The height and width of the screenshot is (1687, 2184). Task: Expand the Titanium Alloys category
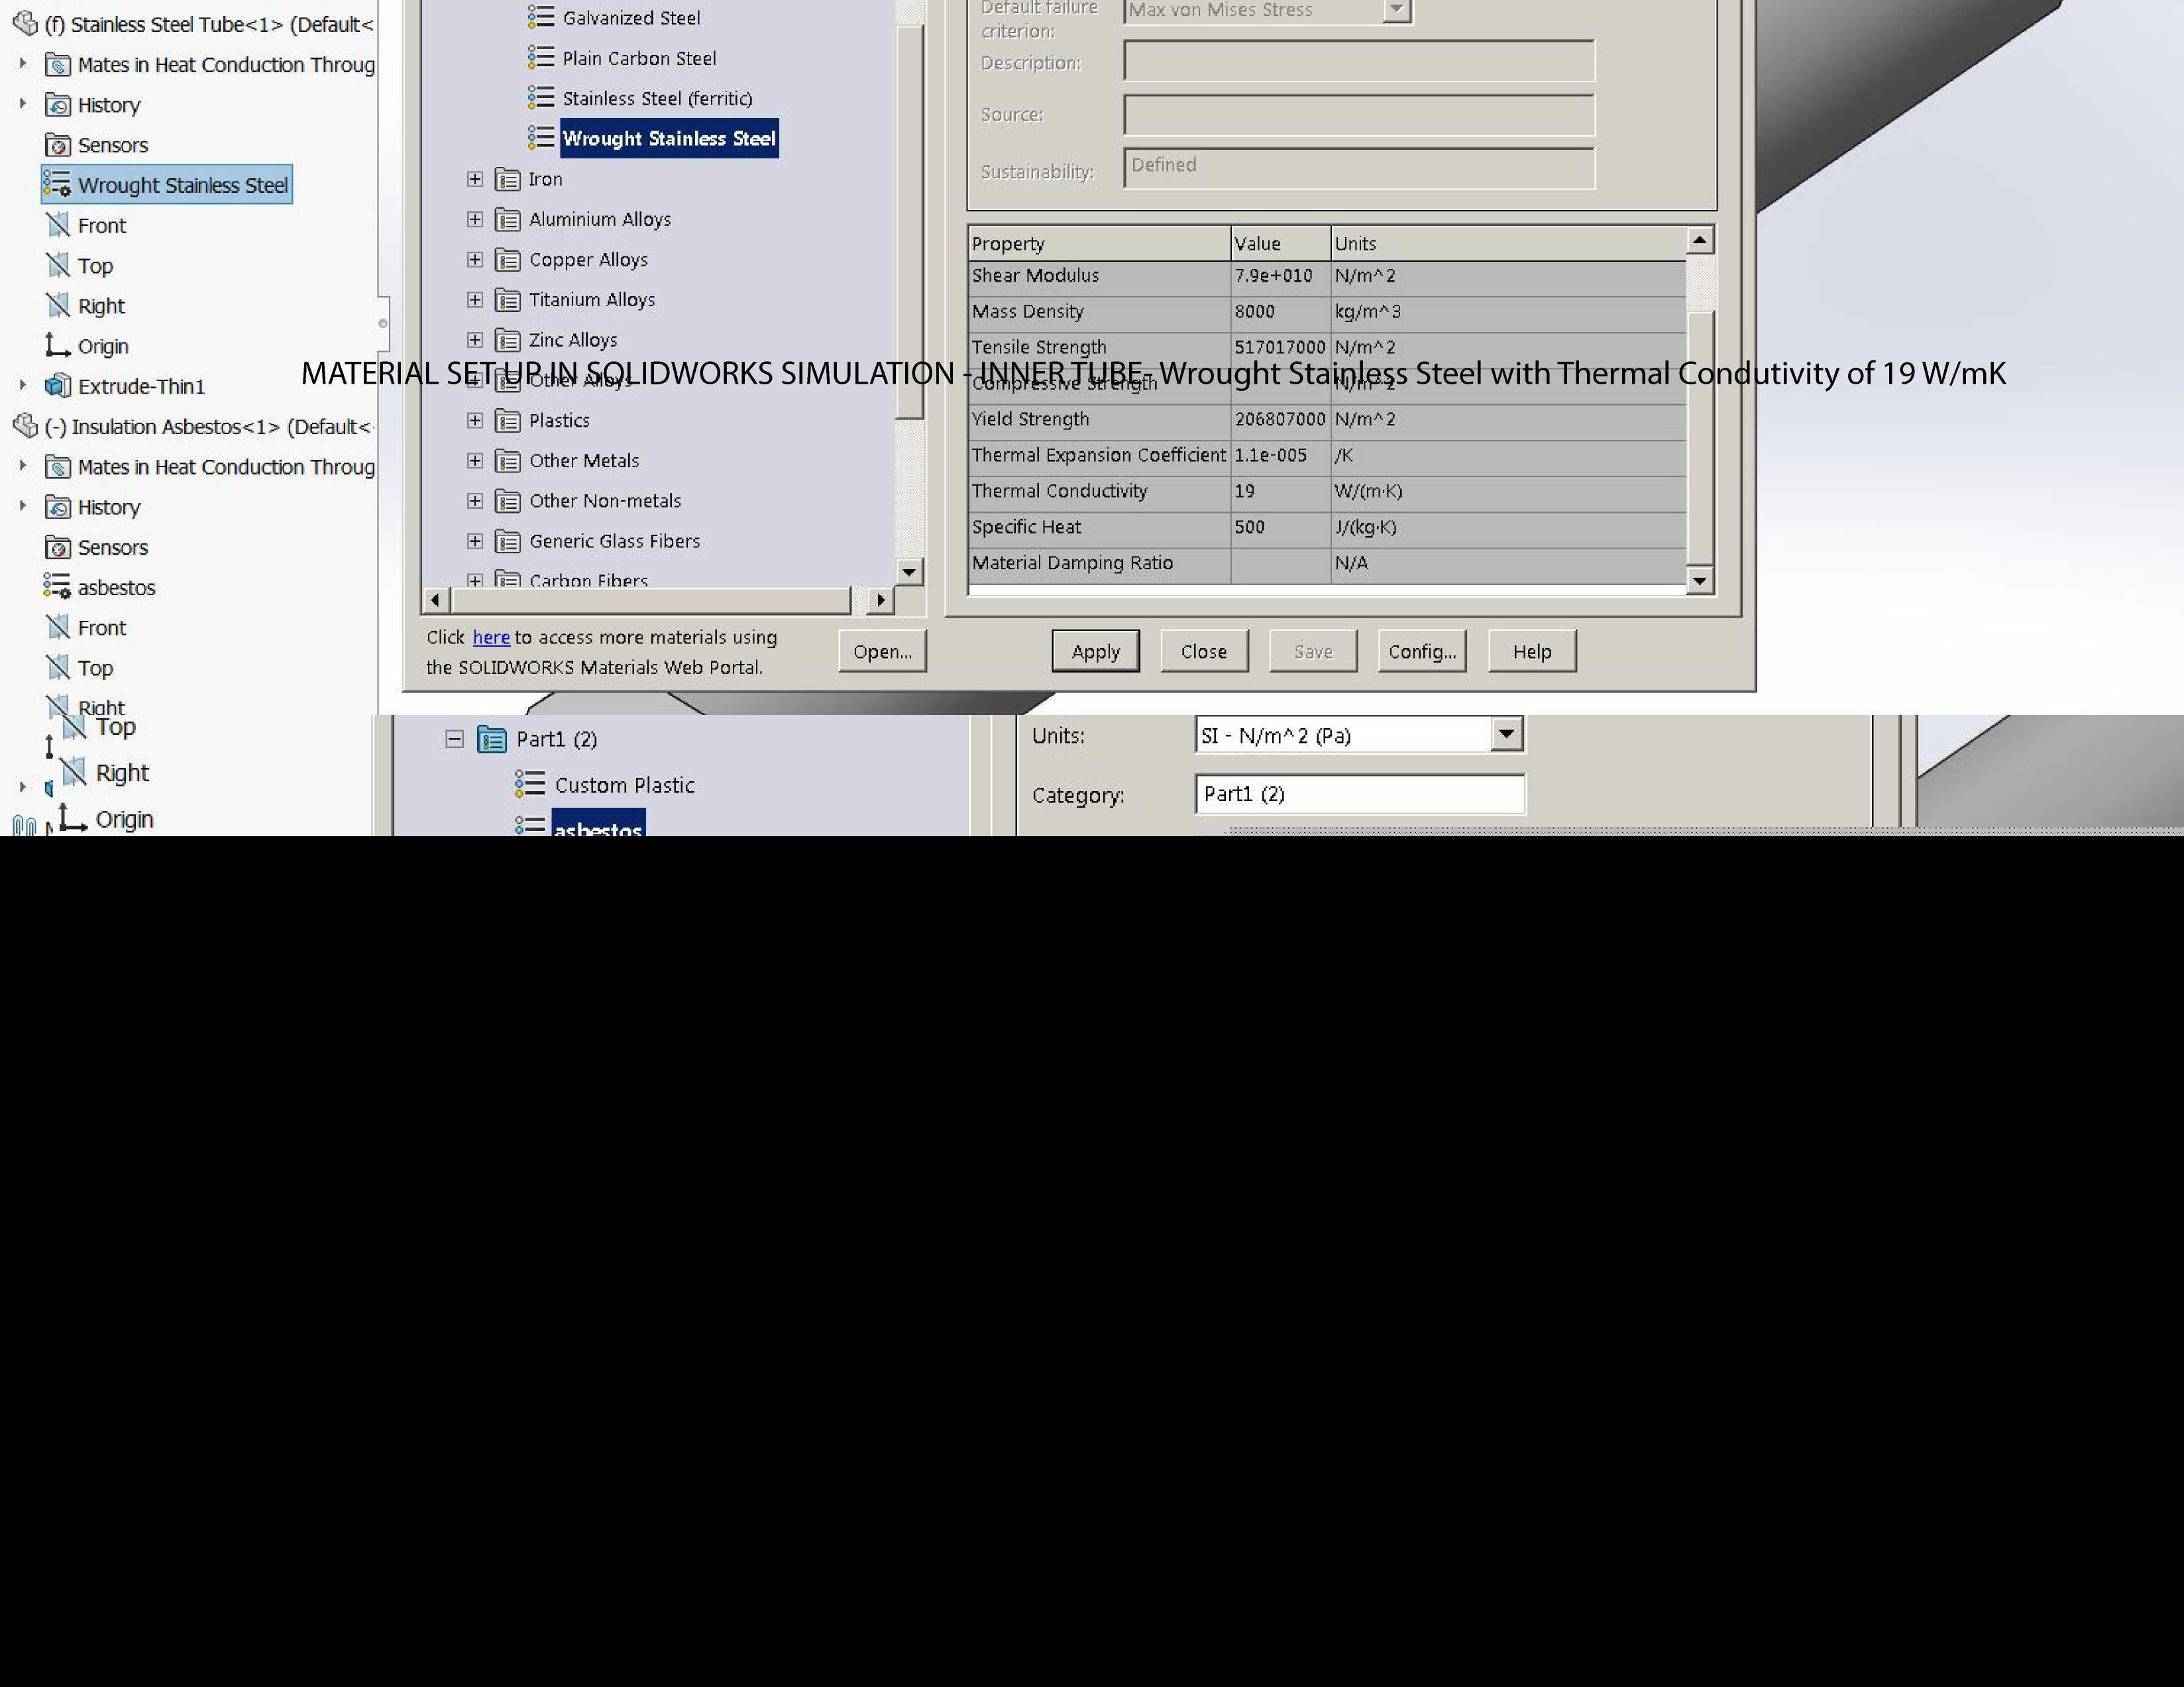475,300
